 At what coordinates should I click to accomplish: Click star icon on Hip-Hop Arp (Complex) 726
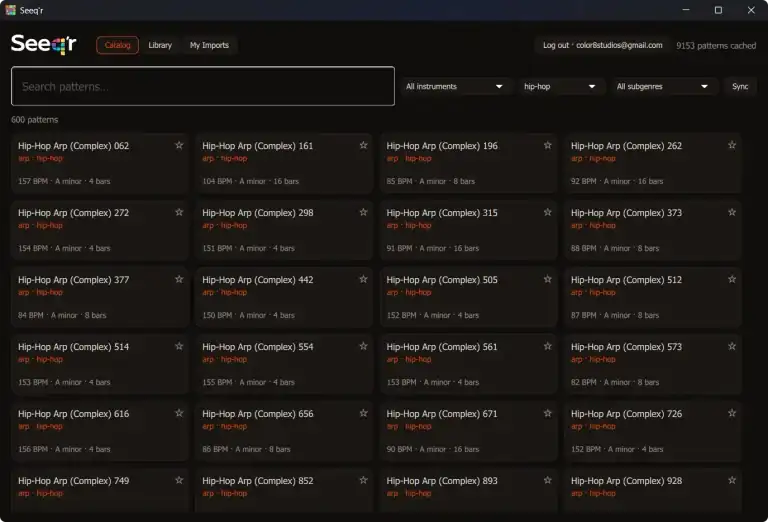pyautogui.click(x=732, y=414)
